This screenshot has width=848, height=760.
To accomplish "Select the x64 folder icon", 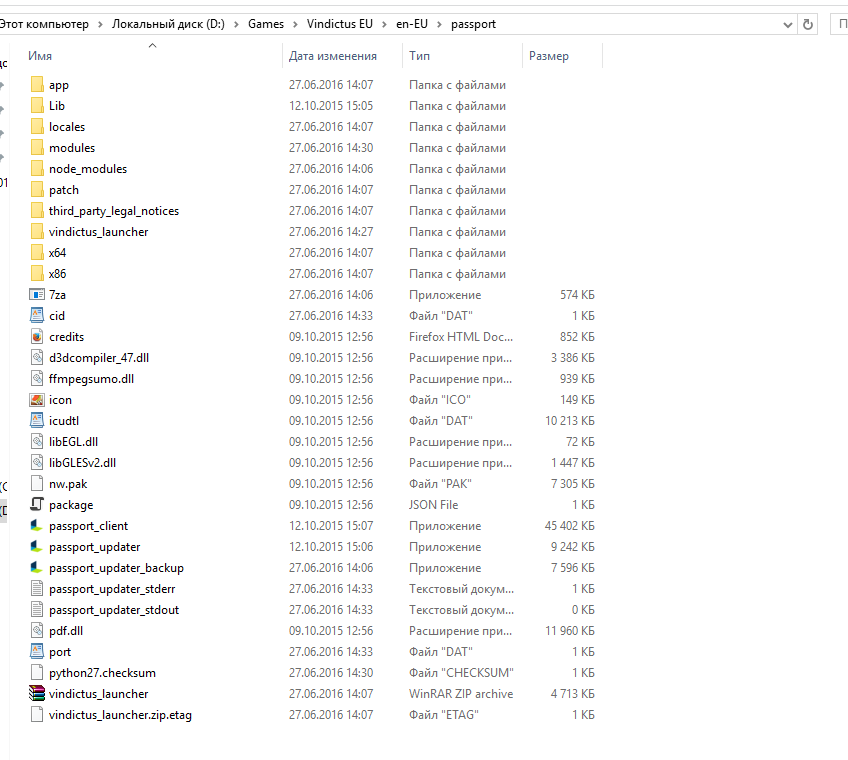I will pos(37,253).
